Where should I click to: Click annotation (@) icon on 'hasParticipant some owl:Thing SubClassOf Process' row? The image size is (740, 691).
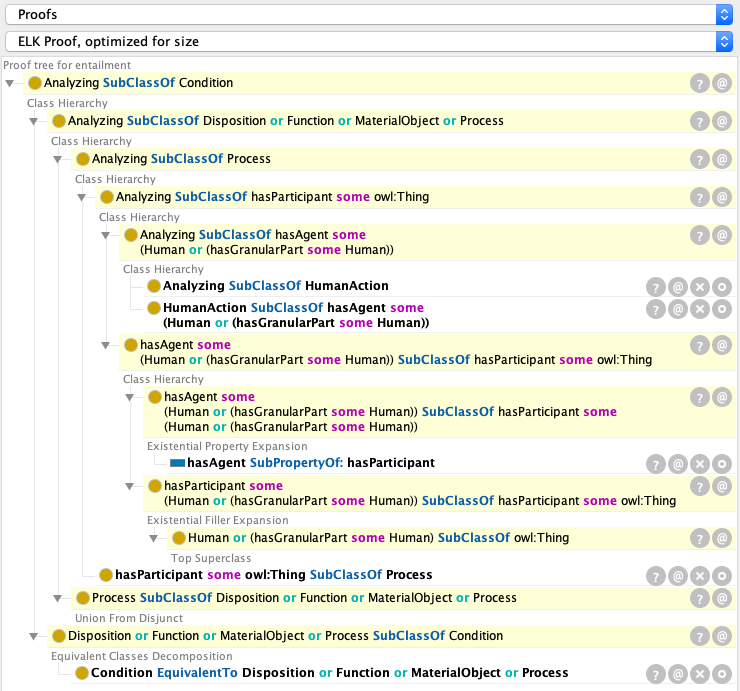click(x=678, y=576)
